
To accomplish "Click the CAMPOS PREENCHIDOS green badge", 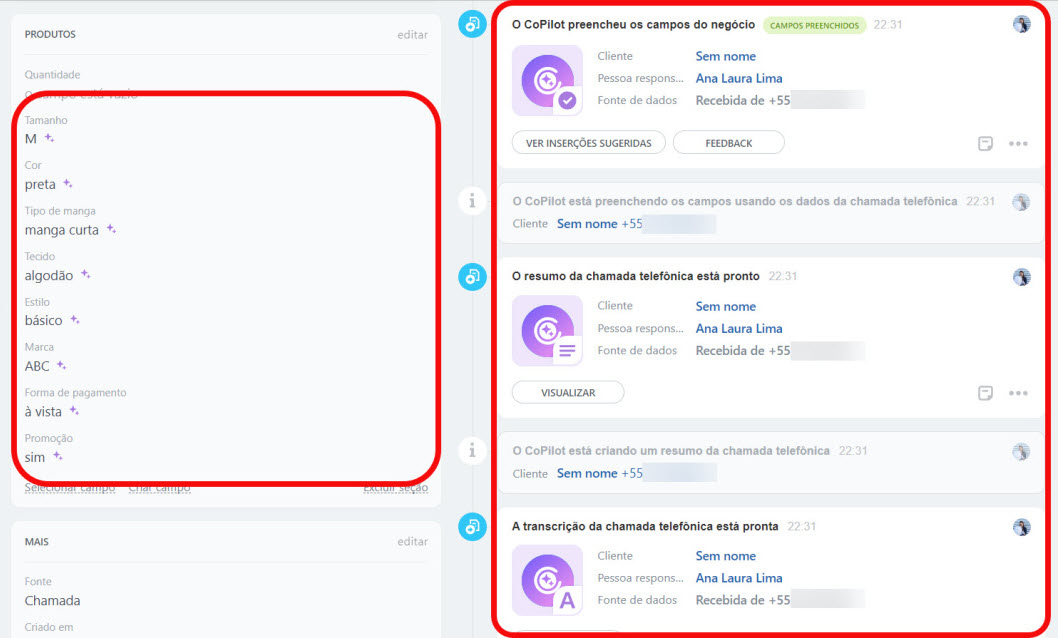I will tap(814, 25).
